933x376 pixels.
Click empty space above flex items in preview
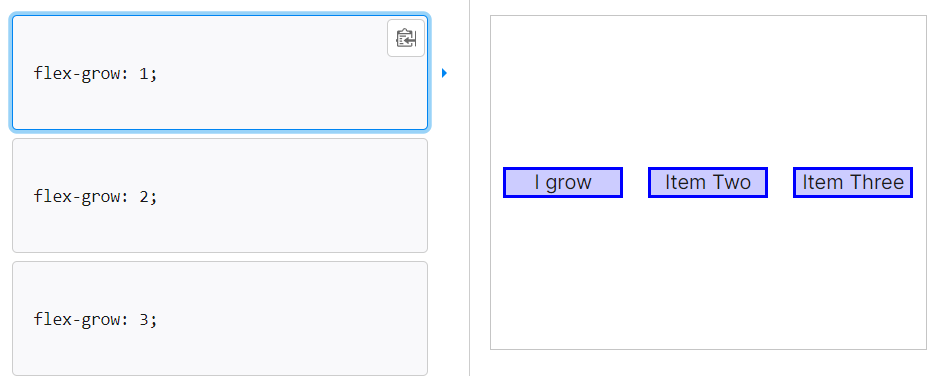click(708, 89)
